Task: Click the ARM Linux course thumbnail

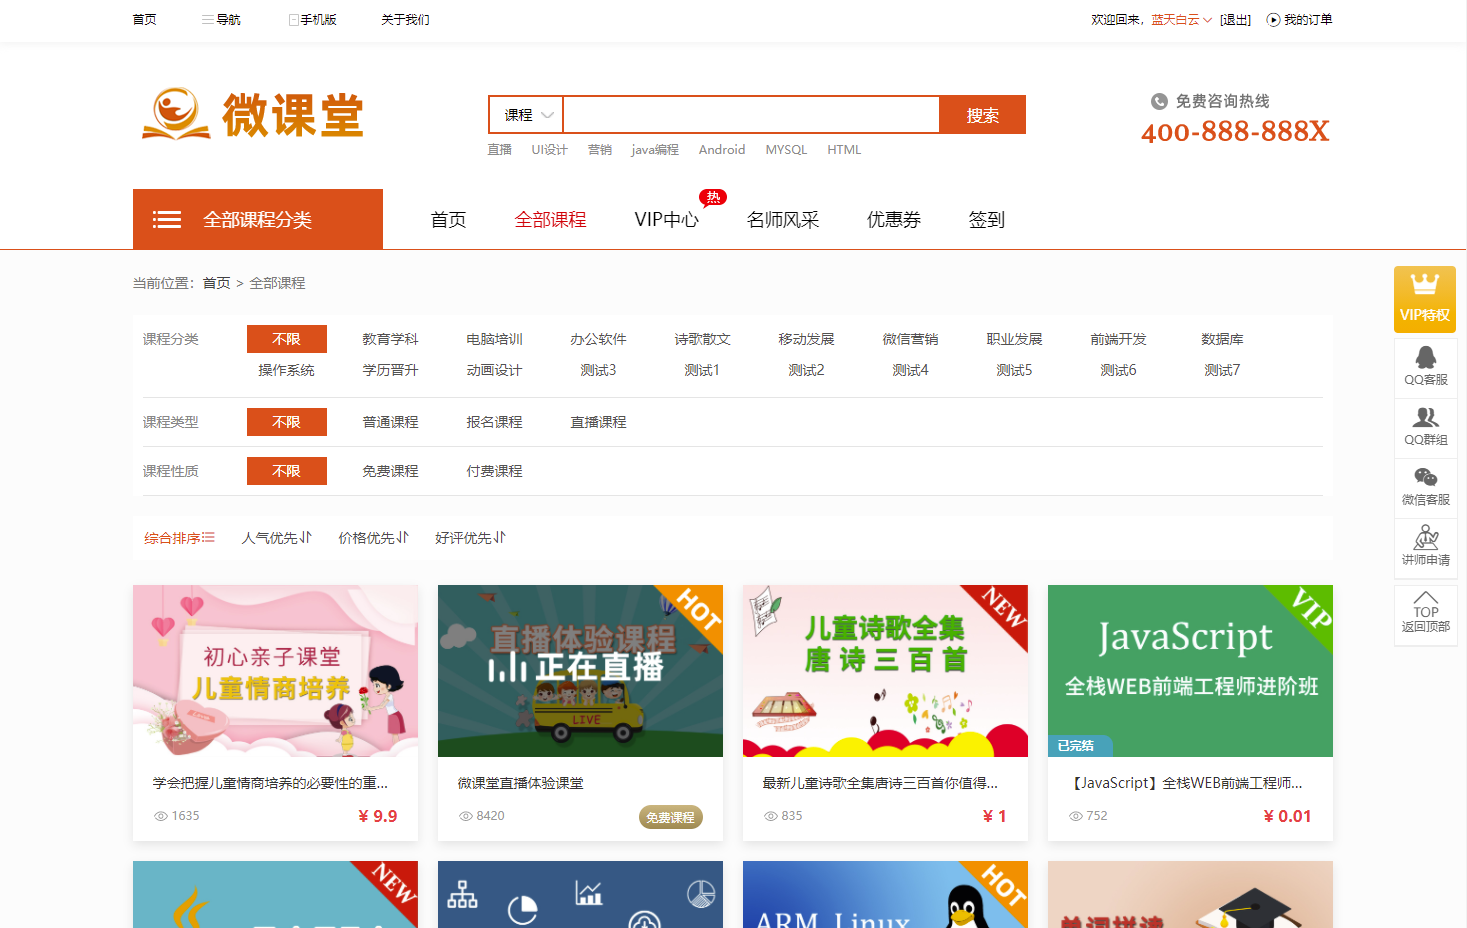Action: [885, 894]
